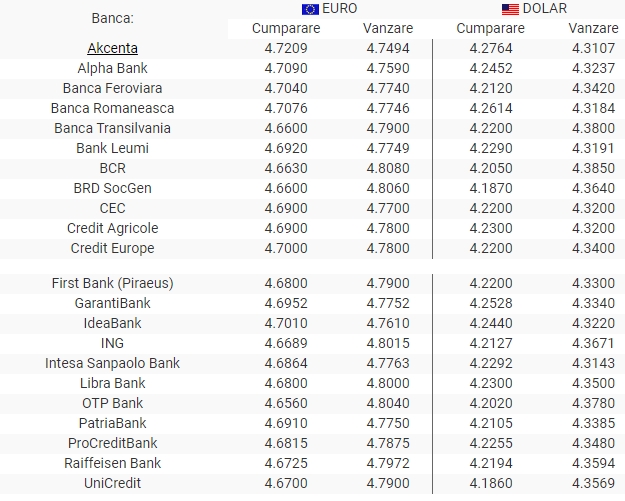The image size is (625, 501).
Task: Click the Raiffeisen Bank name
Action: 112,463
